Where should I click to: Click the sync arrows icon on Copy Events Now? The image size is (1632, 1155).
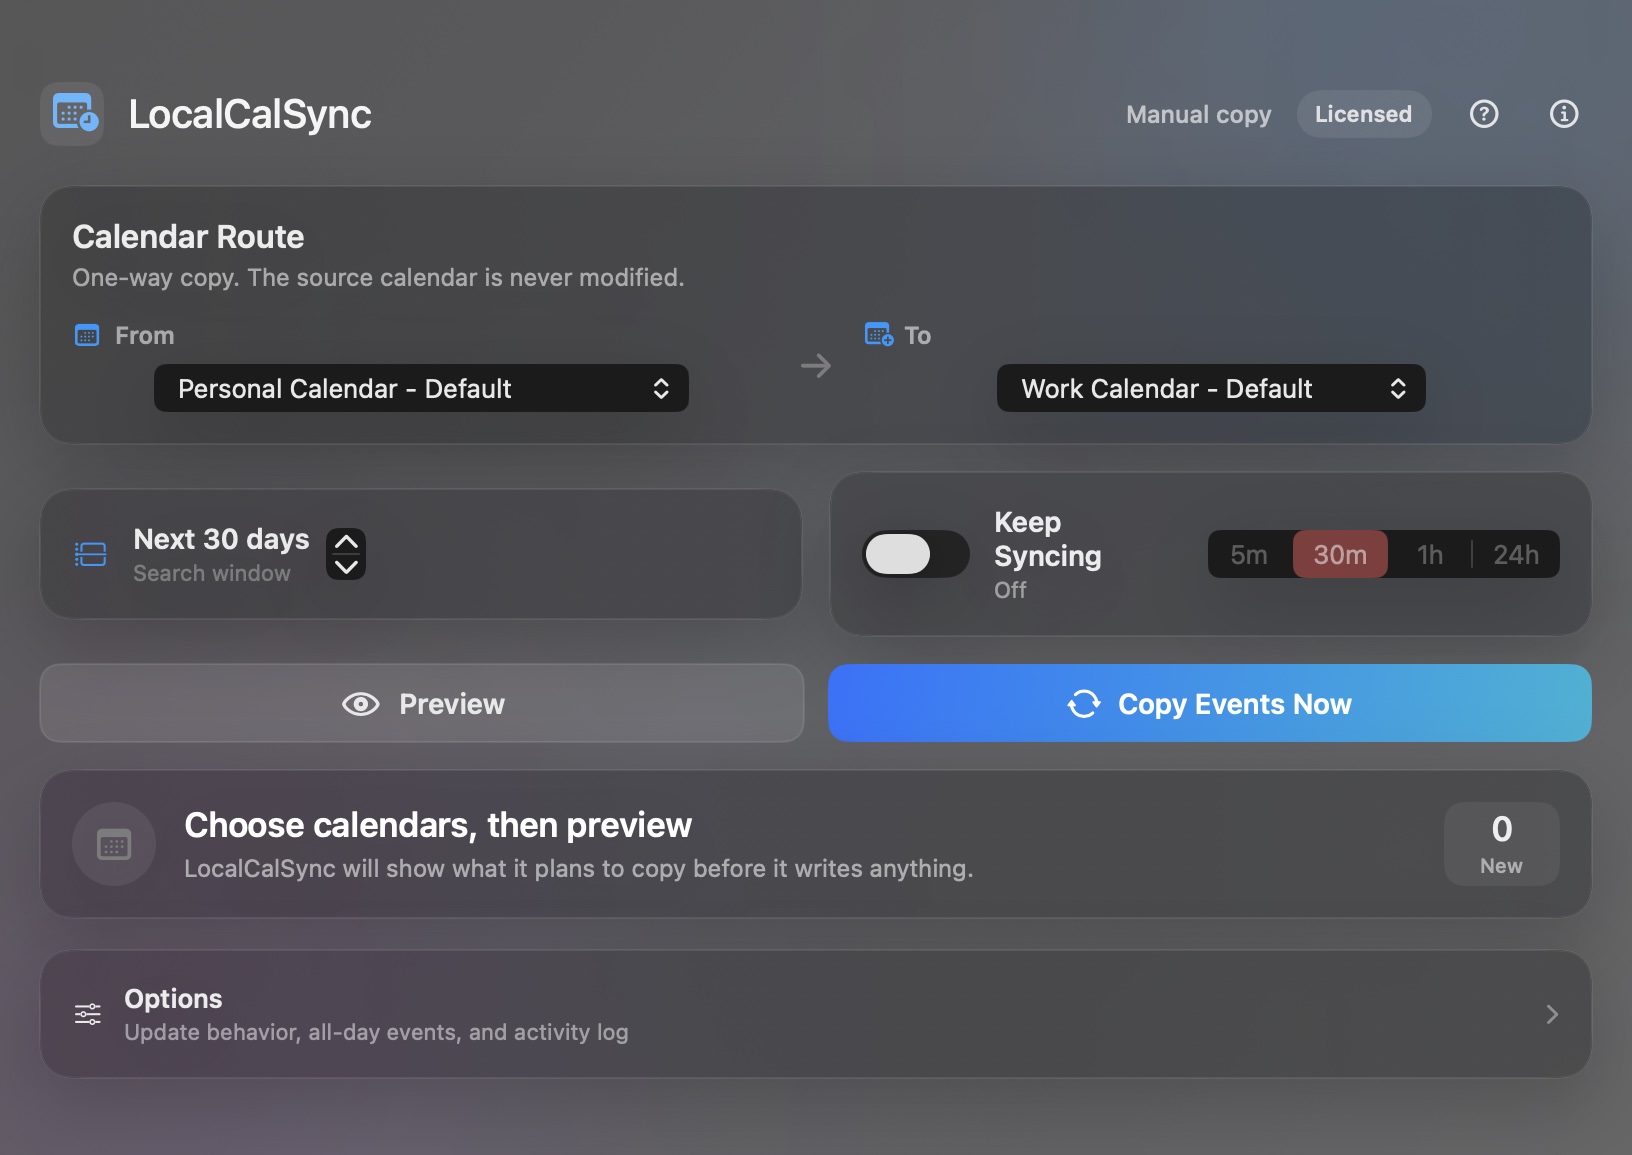1084,704
